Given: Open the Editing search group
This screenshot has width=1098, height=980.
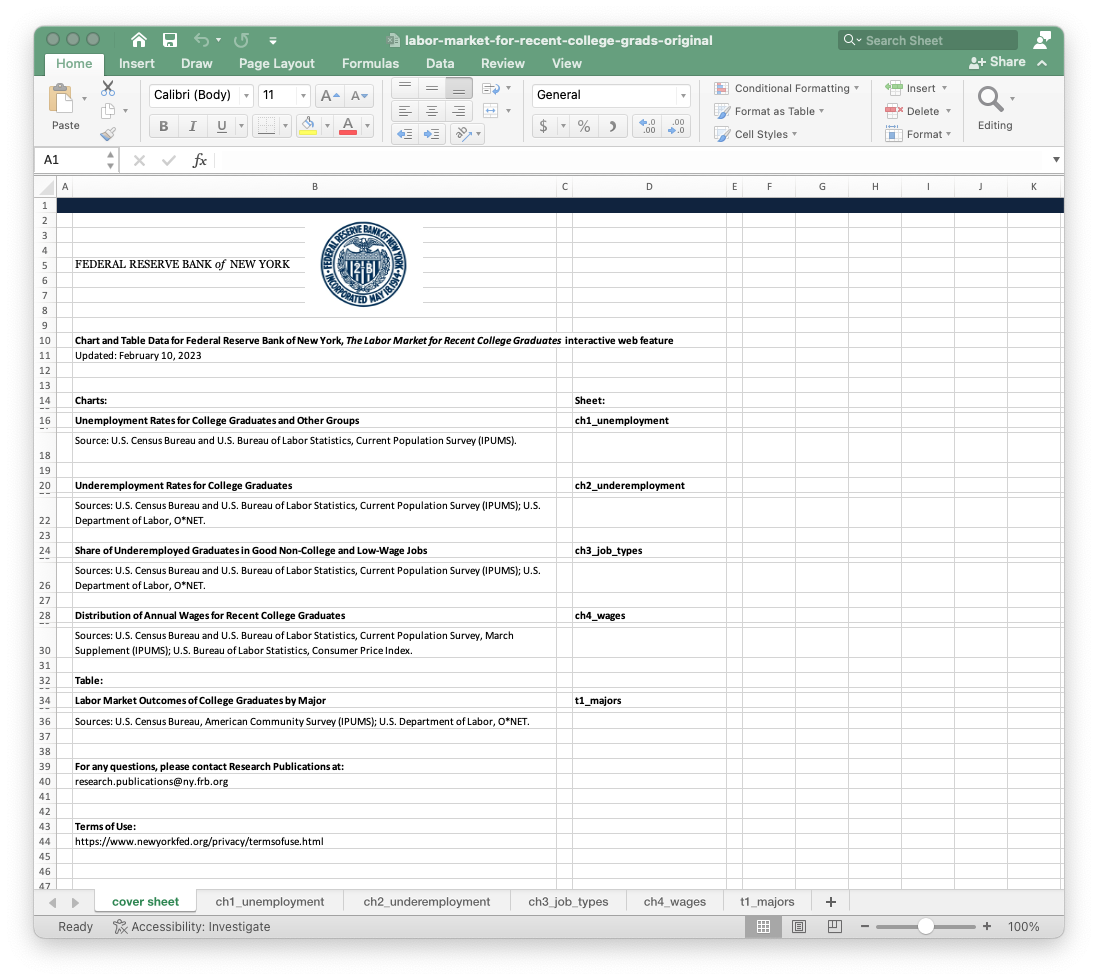Looking at the screenshot, I should tap(995, 109).
